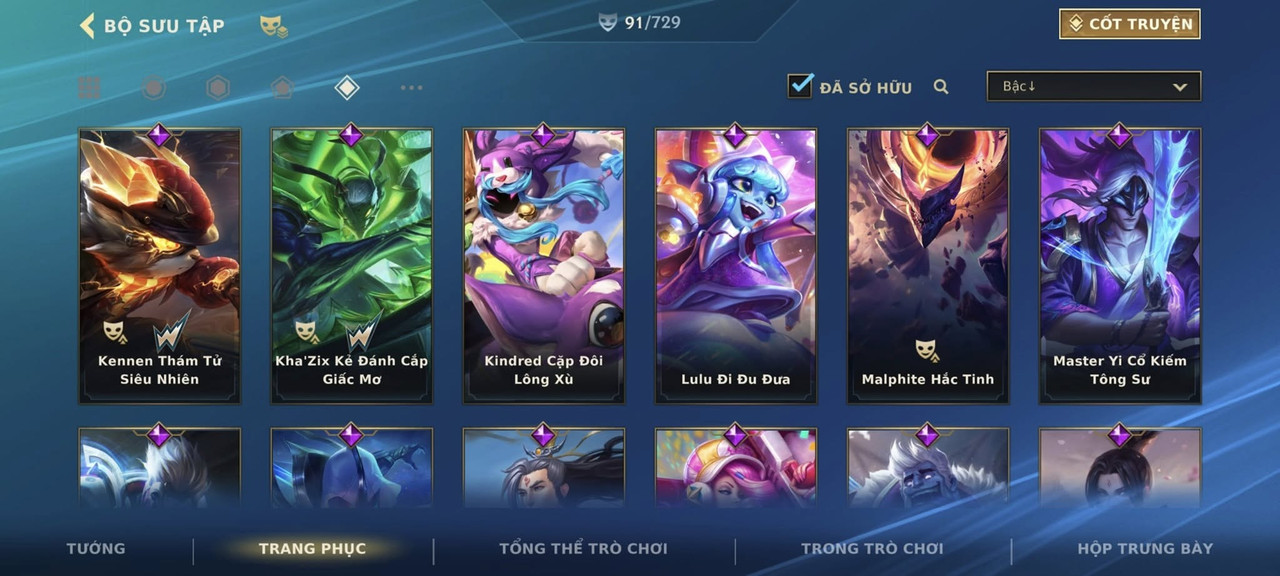Open the Kennen Thám Tử Siêu Nhiên skin card
The height and width of the screenshot is (576, 1280).
pyautogui.click(x=160, y=266)
